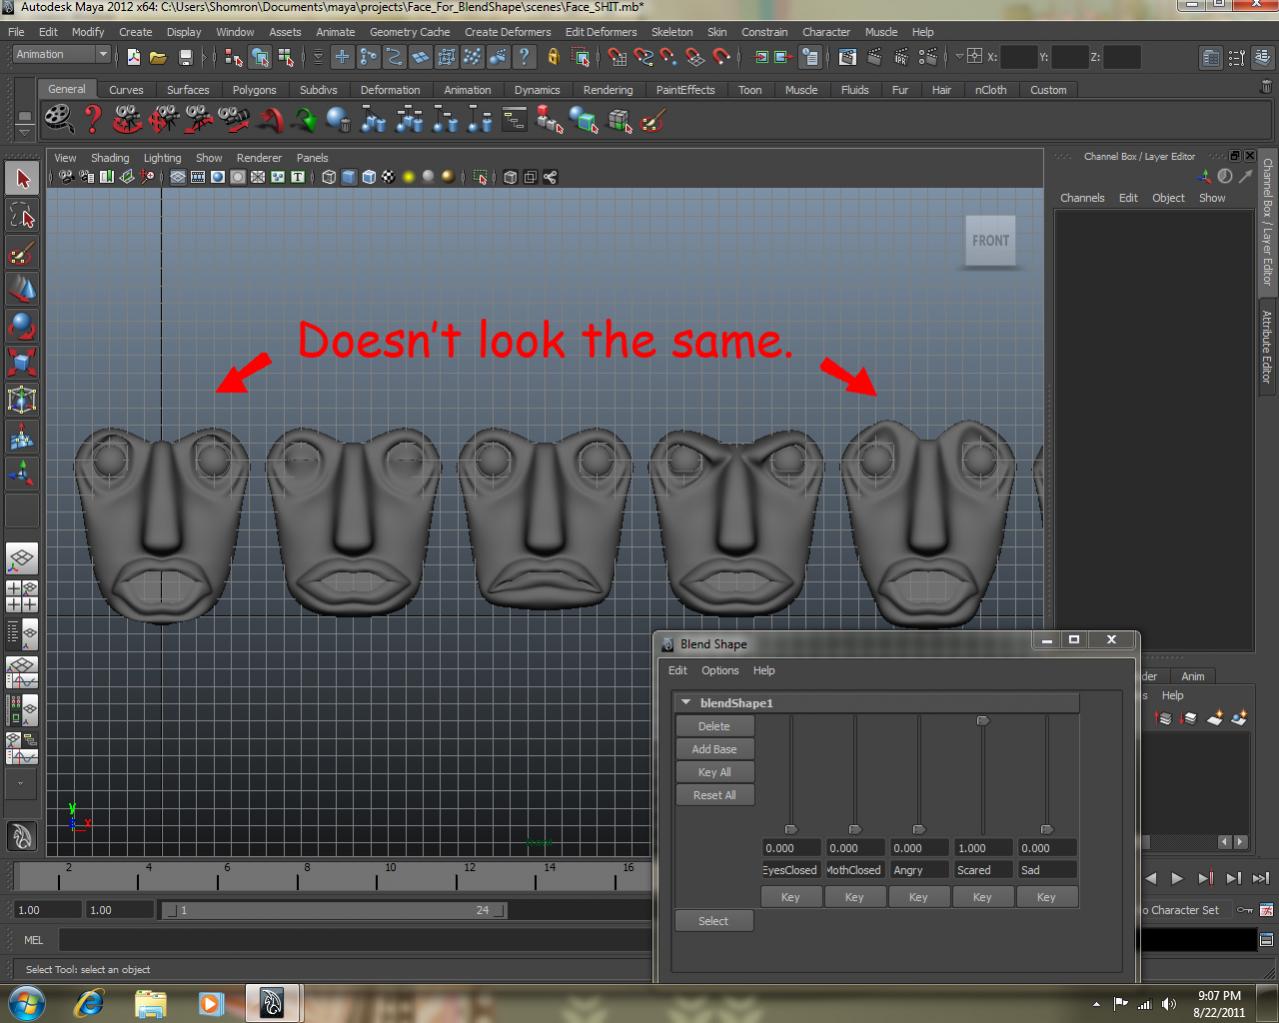Click the MEL command line input

tap(355, 940)
